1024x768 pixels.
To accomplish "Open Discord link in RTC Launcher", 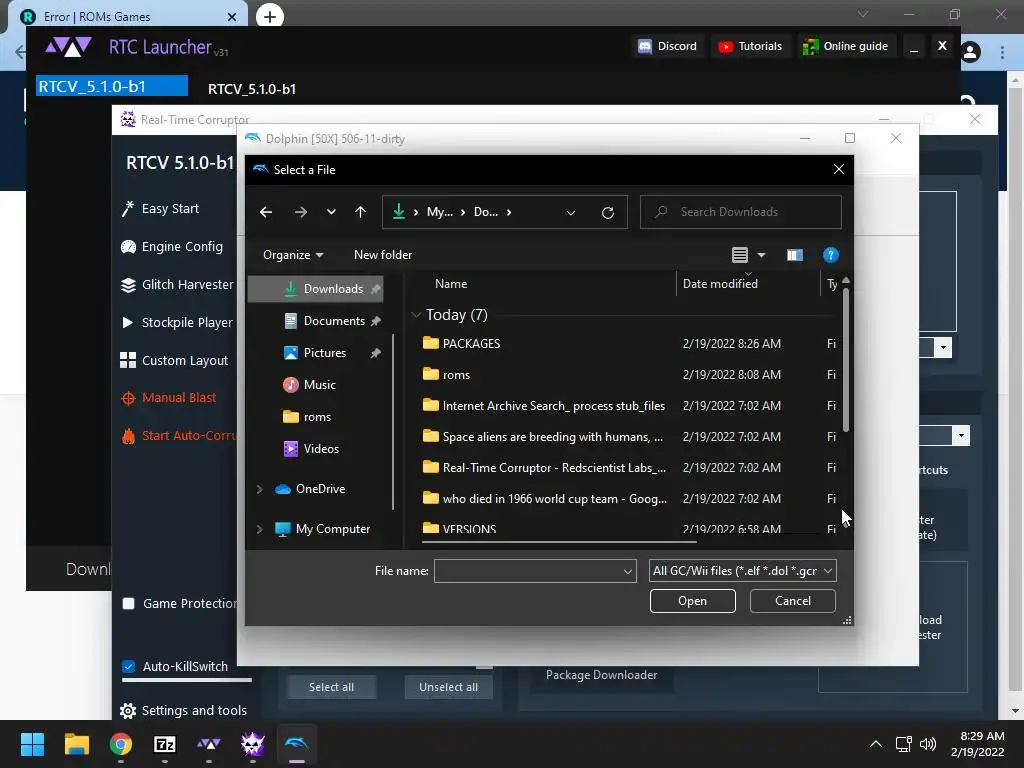I will click(x=668, y=46).
